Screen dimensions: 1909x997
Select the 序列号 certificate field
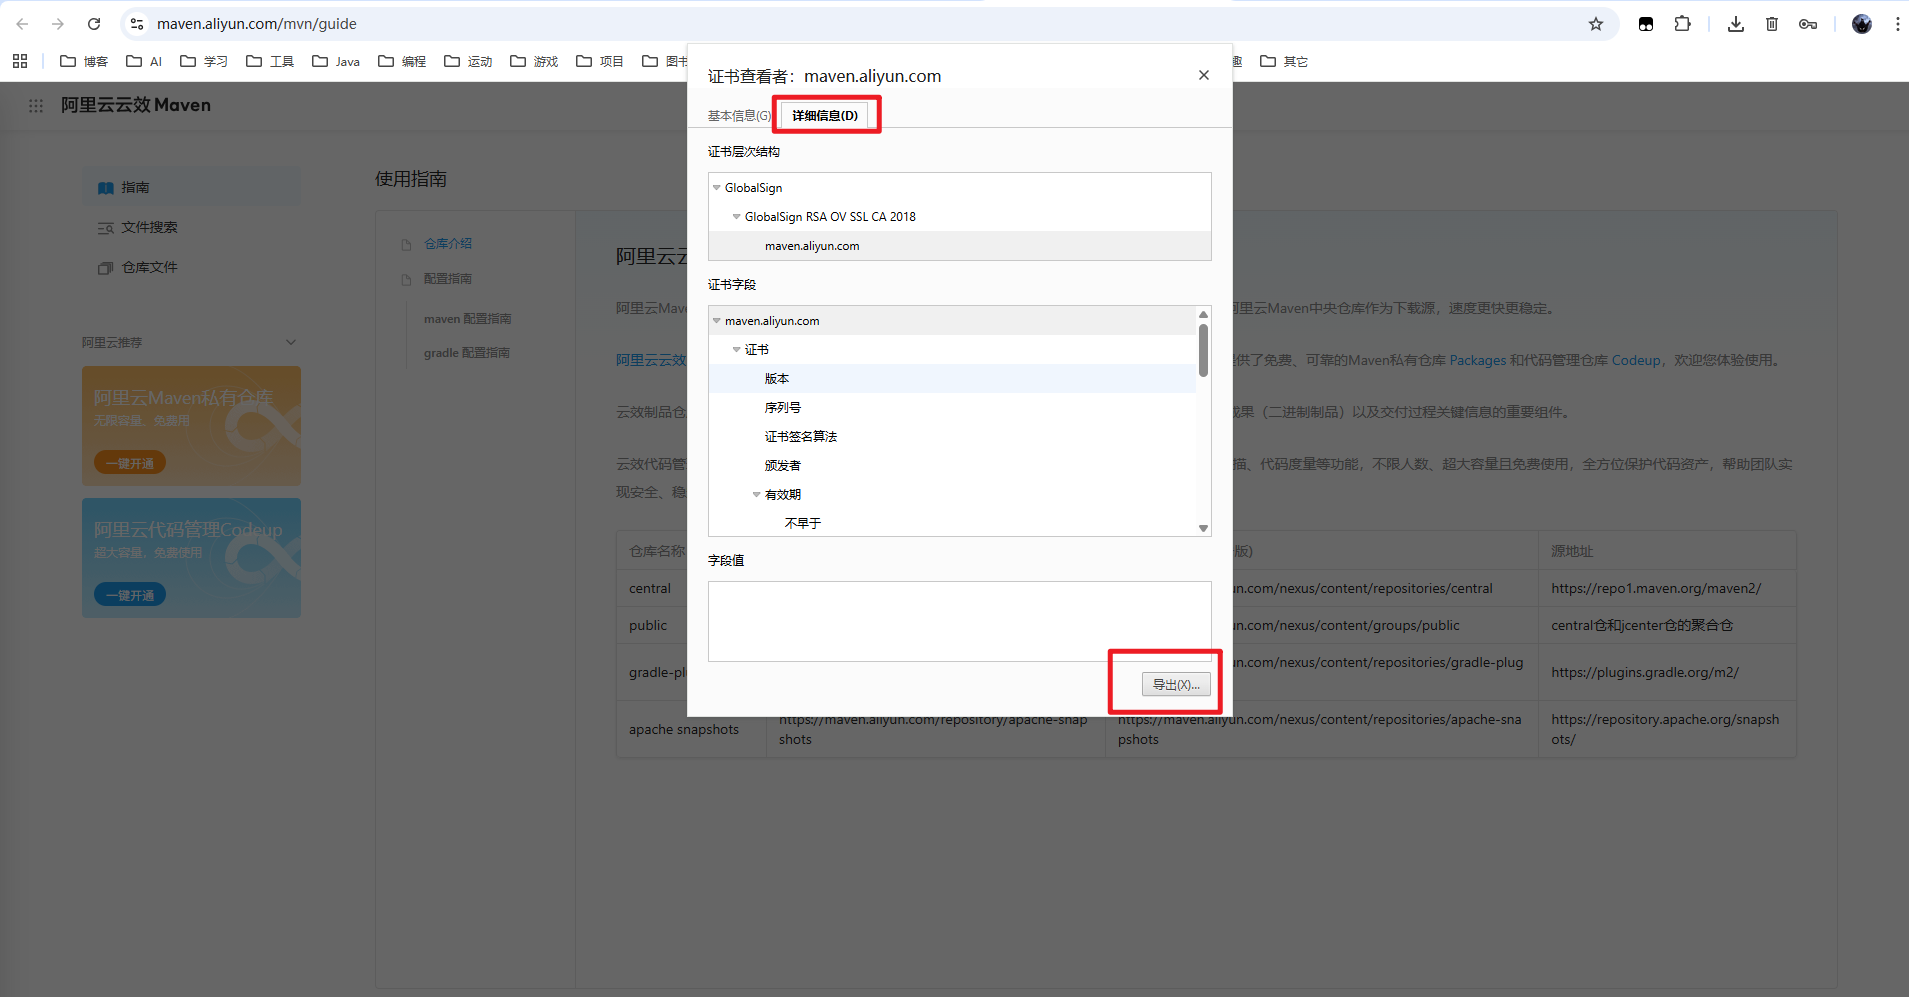click(783, 408)
